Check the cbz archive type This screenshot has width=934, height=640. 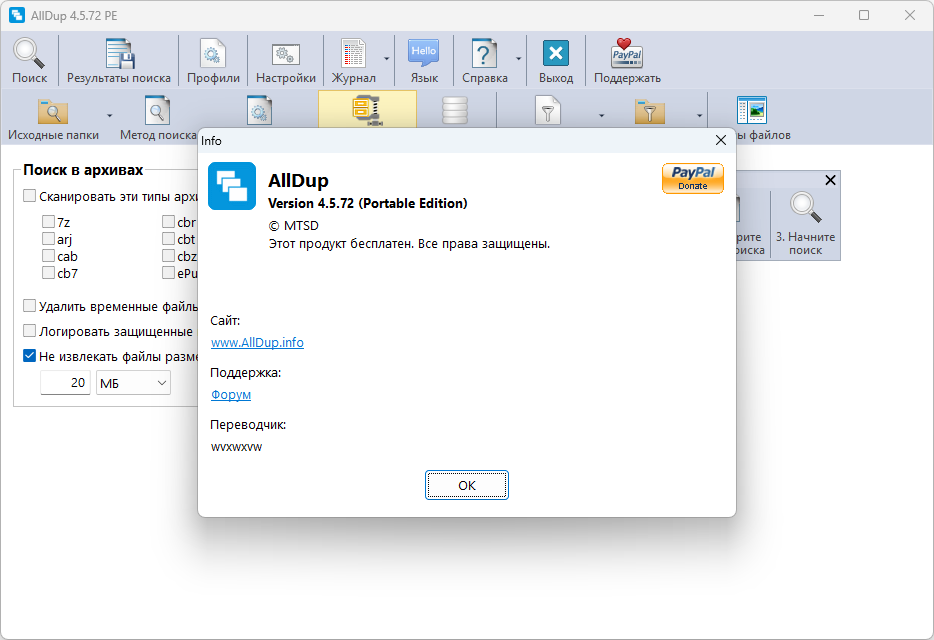tap(169, 256)
